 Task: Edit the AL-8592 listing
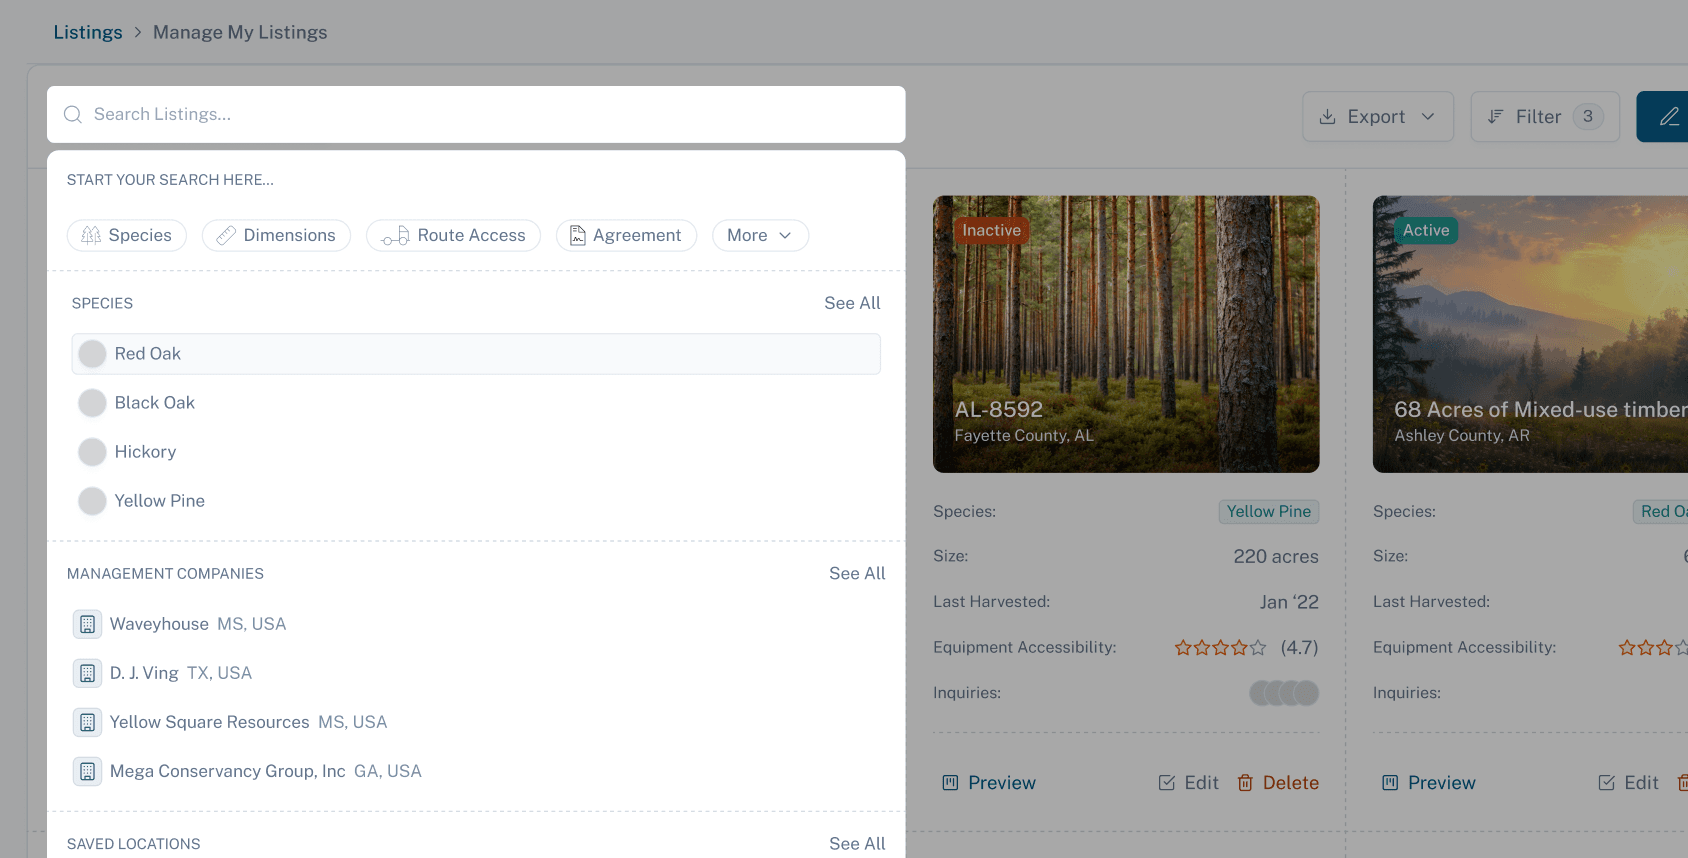(1188, 783)
